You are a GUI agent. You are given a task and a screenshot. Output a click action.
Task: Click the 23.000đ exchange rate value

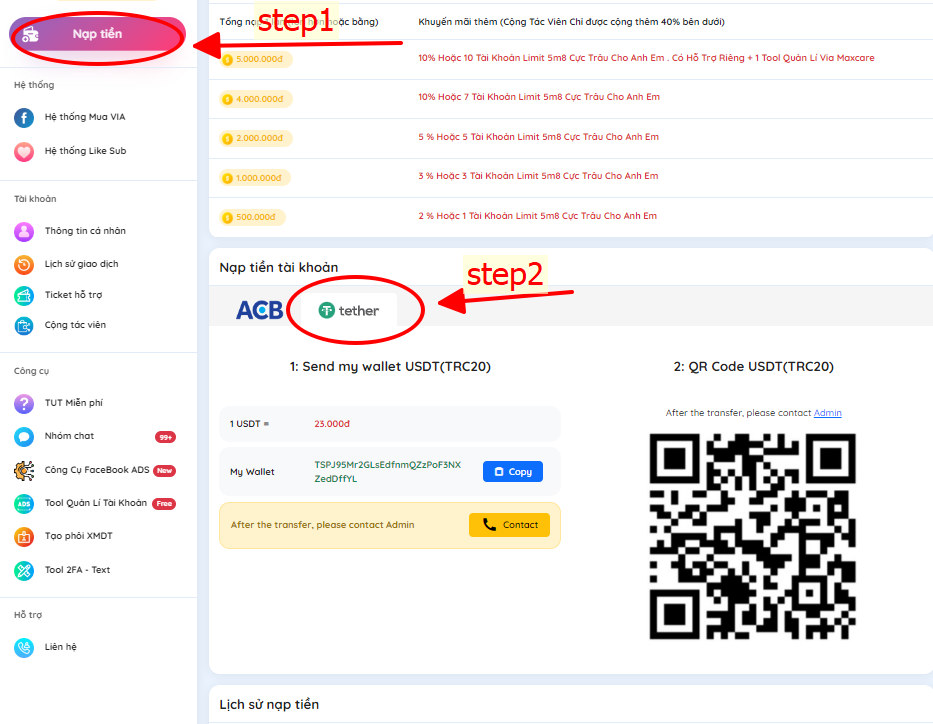[x=332, y=424]
